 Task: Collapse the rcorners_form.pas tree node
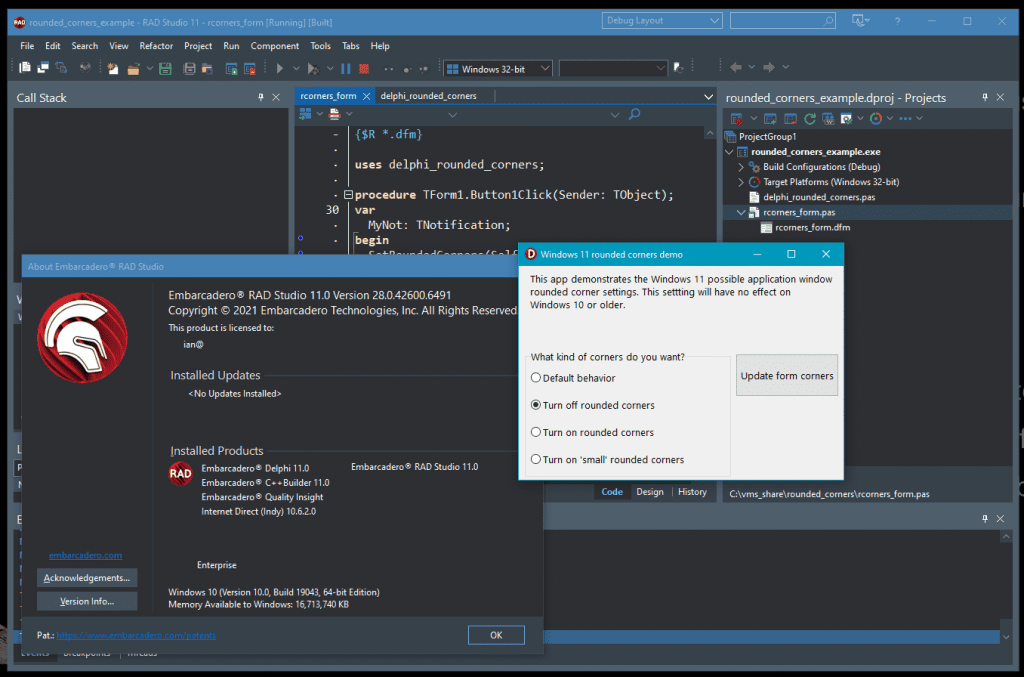click(741, 212)
